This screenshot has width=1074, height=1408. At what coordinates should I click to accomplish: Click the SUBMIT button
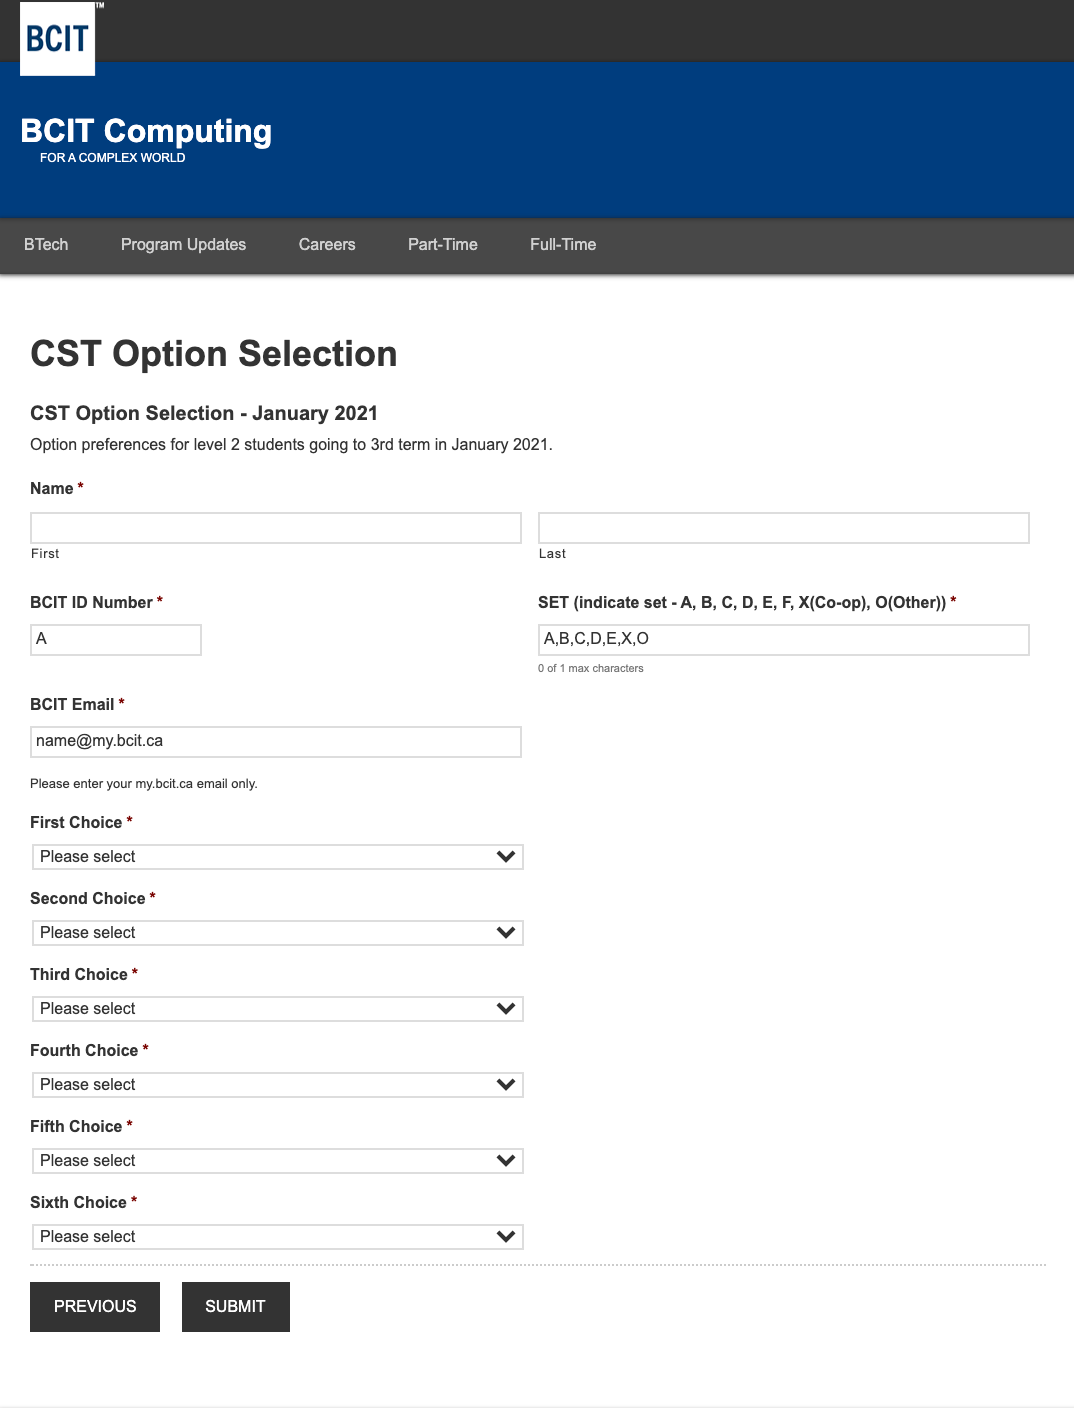[x=236, y=1307]
